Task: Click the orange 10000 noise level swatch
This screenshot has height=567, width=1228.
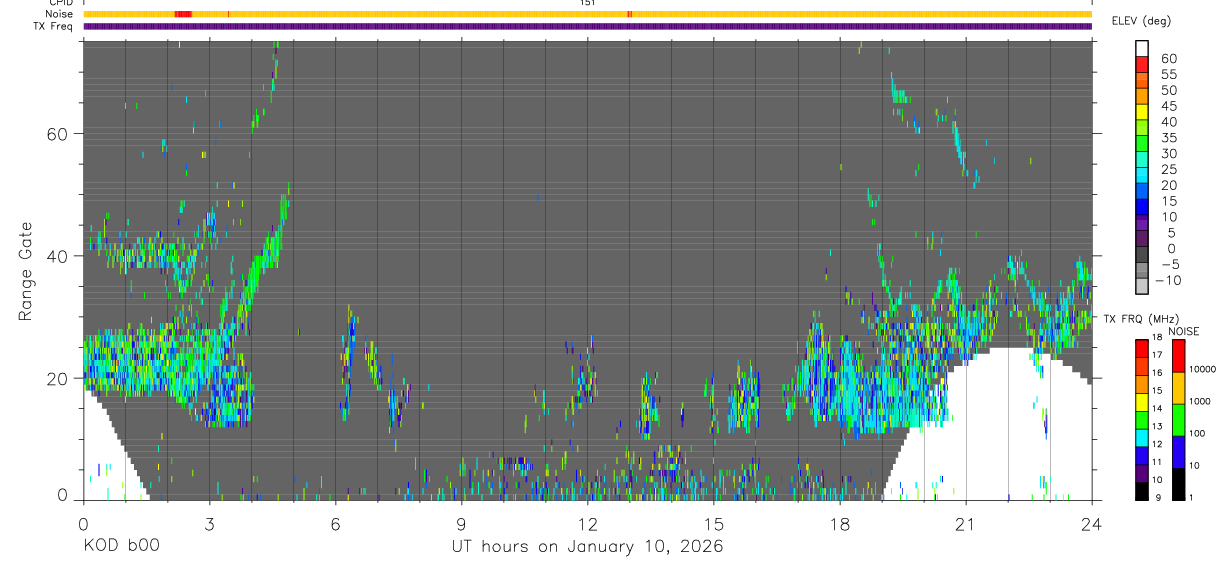Action: click(x=1179, y=388)
